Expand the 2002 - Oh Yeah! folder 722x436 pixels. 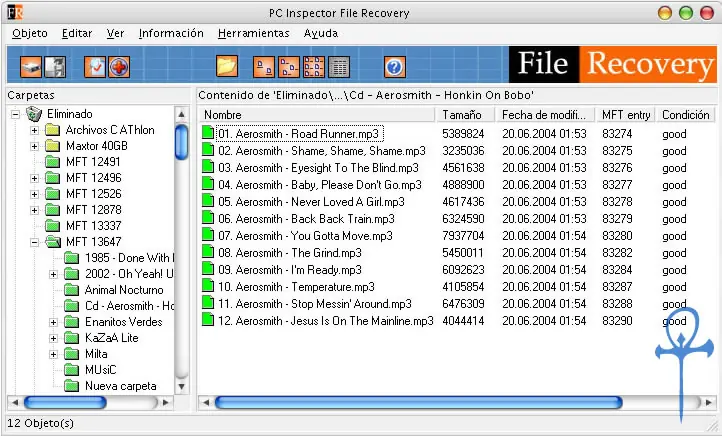pos(53,274)
